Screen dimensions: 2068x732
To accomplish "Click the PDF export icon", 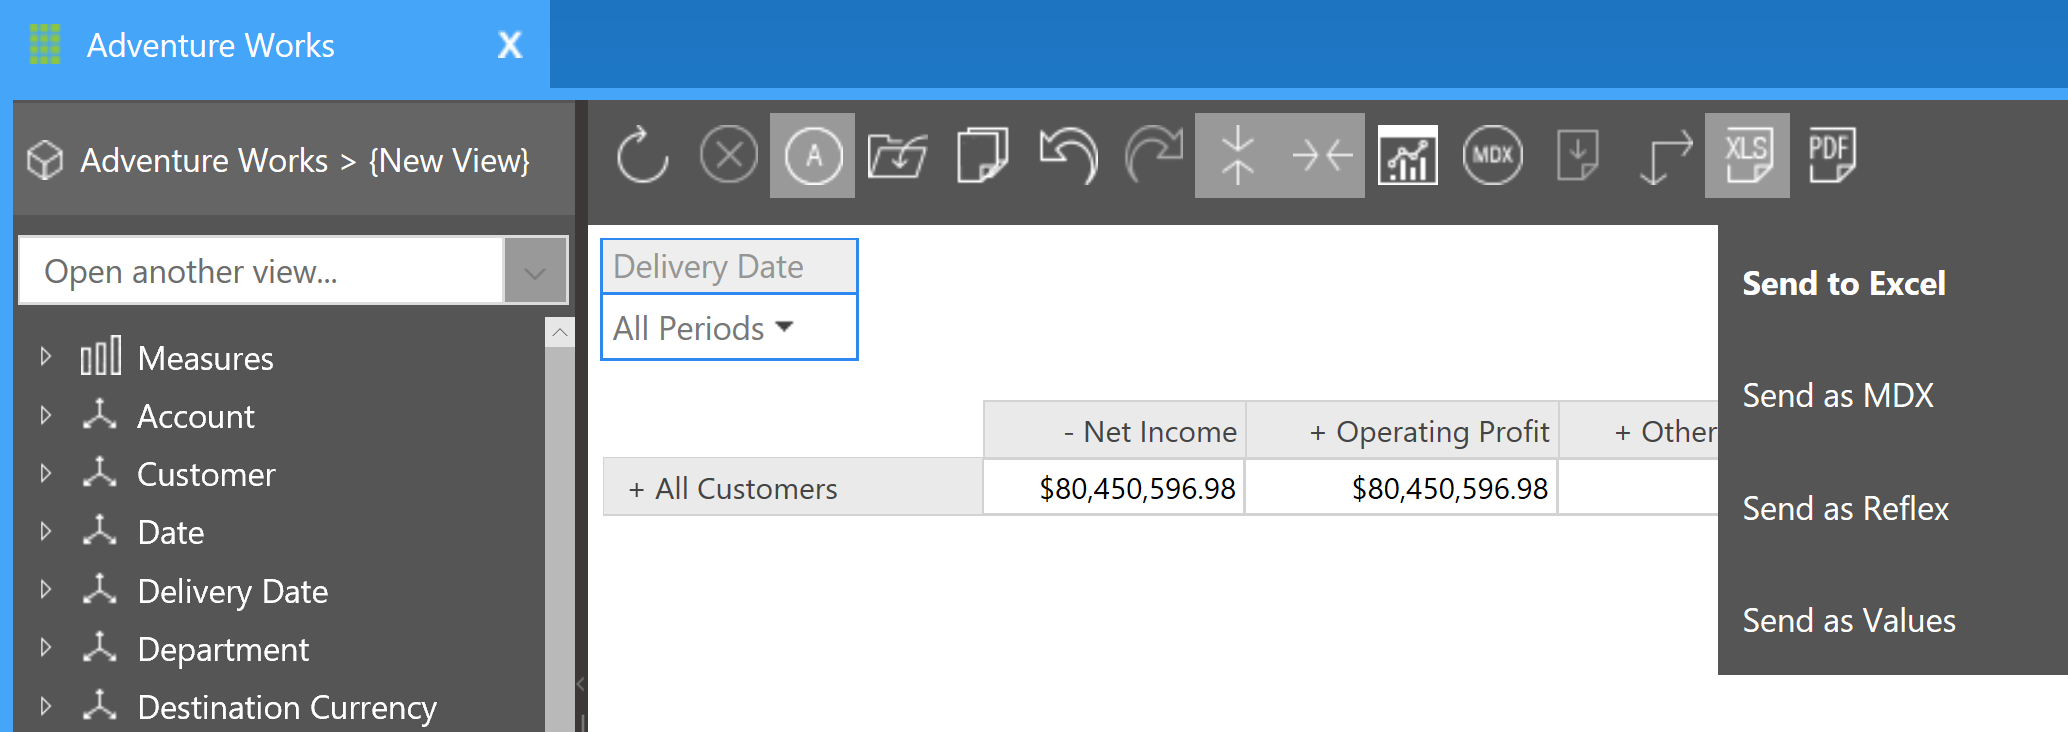I will pyautogui.click(x=1832, y=155).
